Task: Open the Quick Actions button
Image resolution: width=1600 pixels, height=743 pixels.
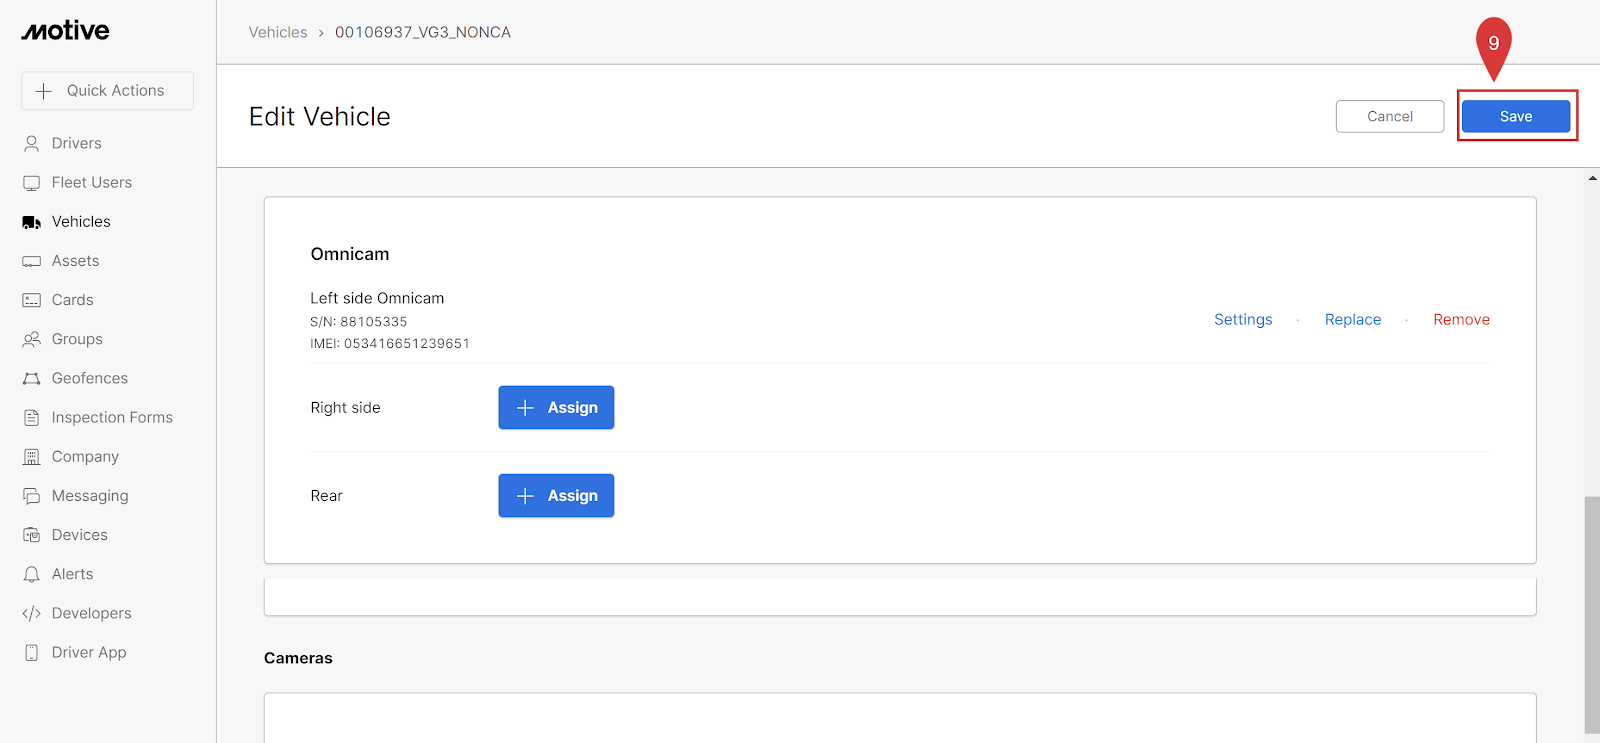Action: click(x=107, y=91)
